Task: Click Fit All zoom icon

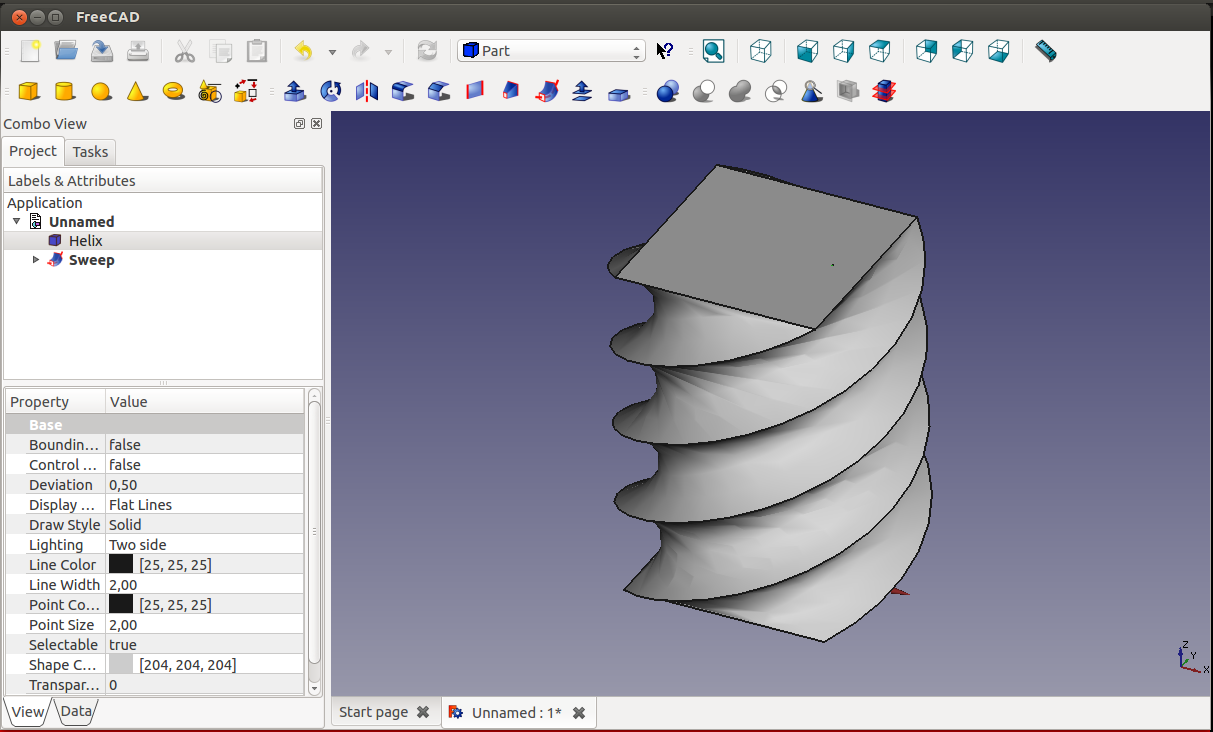Action: (x=713, y=51)
